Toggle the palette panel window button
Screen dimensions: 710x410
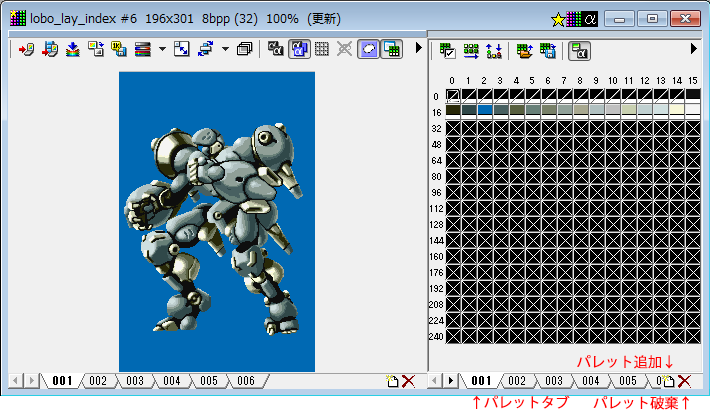[x=392, y=49]
